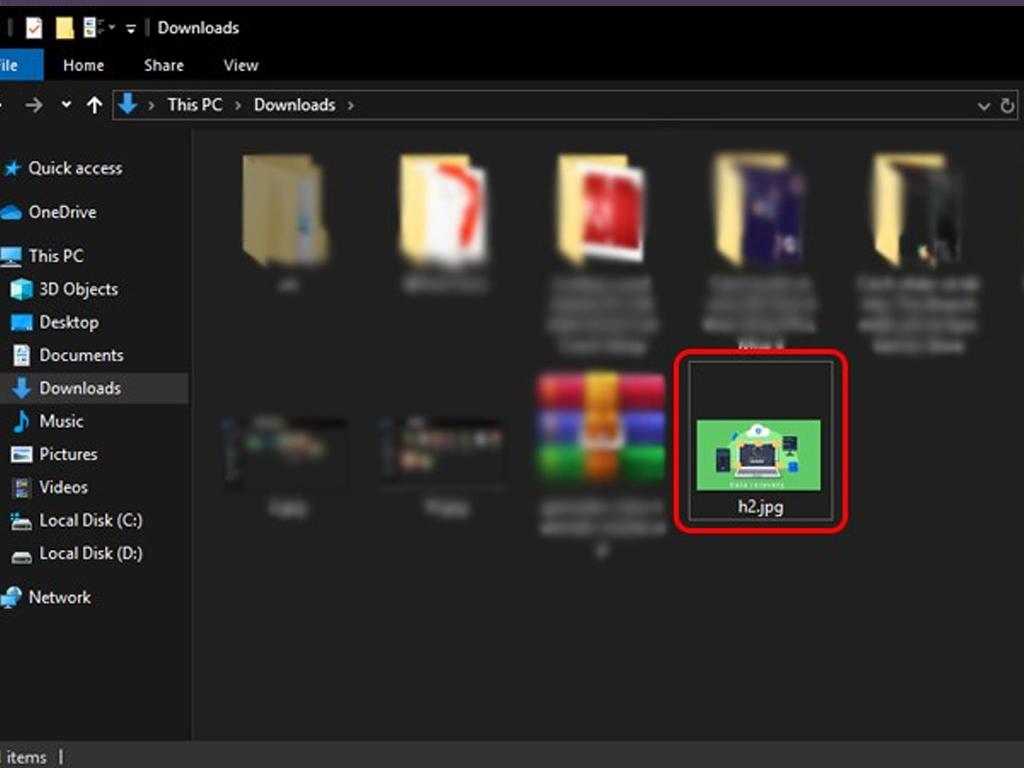Open the View ribbon tab
Viewport: 1024px width, 768px height.
[240, 65]
